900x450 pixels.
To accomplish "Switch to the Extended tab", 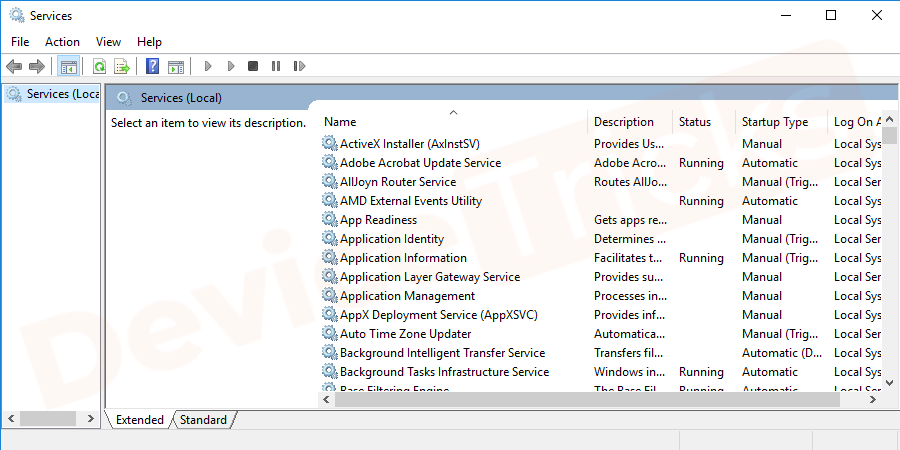I will (x=139, y=420).
